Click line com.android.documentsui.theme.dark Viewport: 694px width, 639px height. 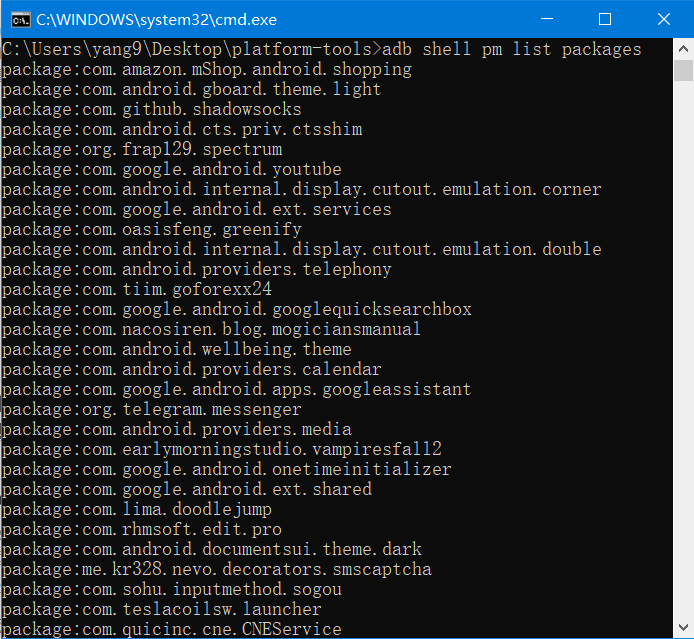[x=212, y=549]
